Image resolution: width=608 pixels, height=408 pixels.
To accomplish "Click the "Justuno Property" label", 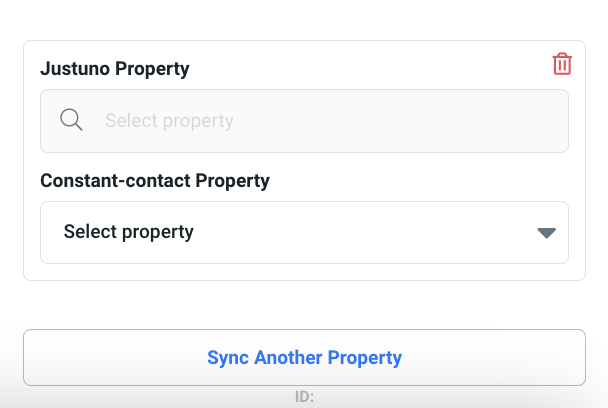I will (x=115, y=69).
